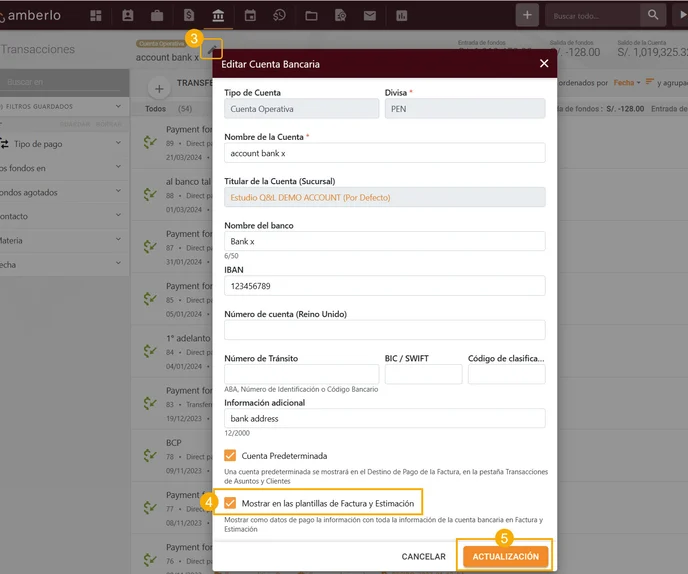This screenshot has height=574, width=688.
Task: Click the Código de clasificación field
Action: (507, 374)
